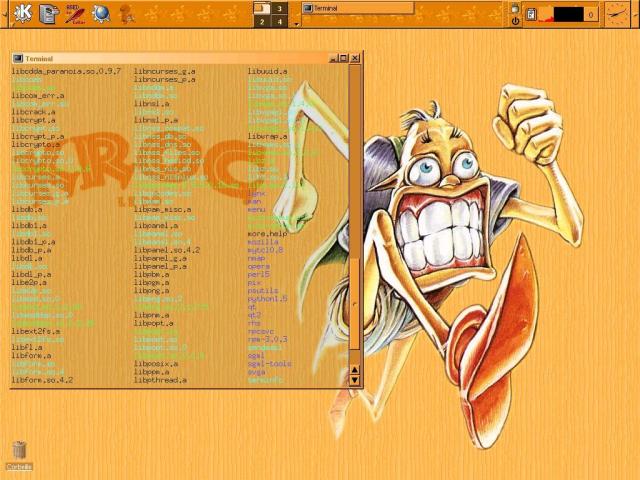This screenshot has width=640, height=480.
Task: Click libpng.a entry
Action: click(151, 291)
